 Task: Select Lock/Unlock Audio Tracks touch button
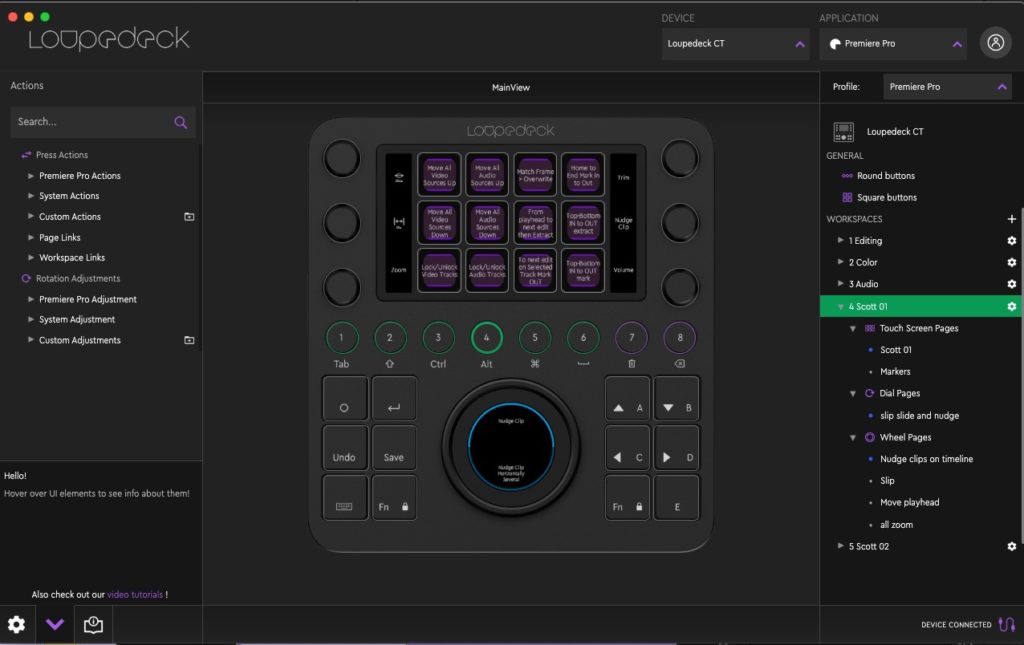487,270
